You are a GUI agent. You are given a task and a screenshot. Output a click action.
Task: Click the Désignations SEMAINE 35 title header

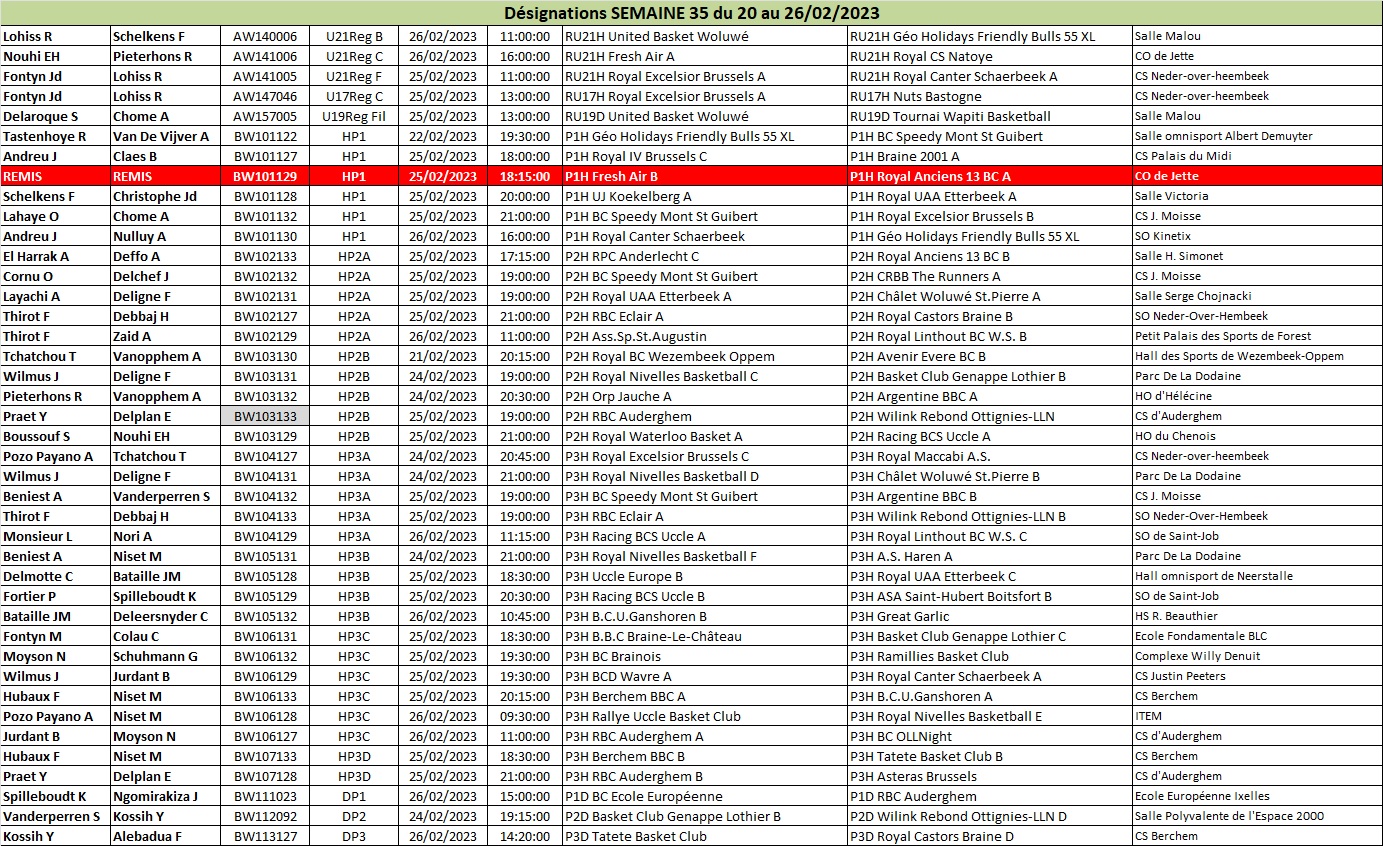pyautogui.click(x=691, y=13)
